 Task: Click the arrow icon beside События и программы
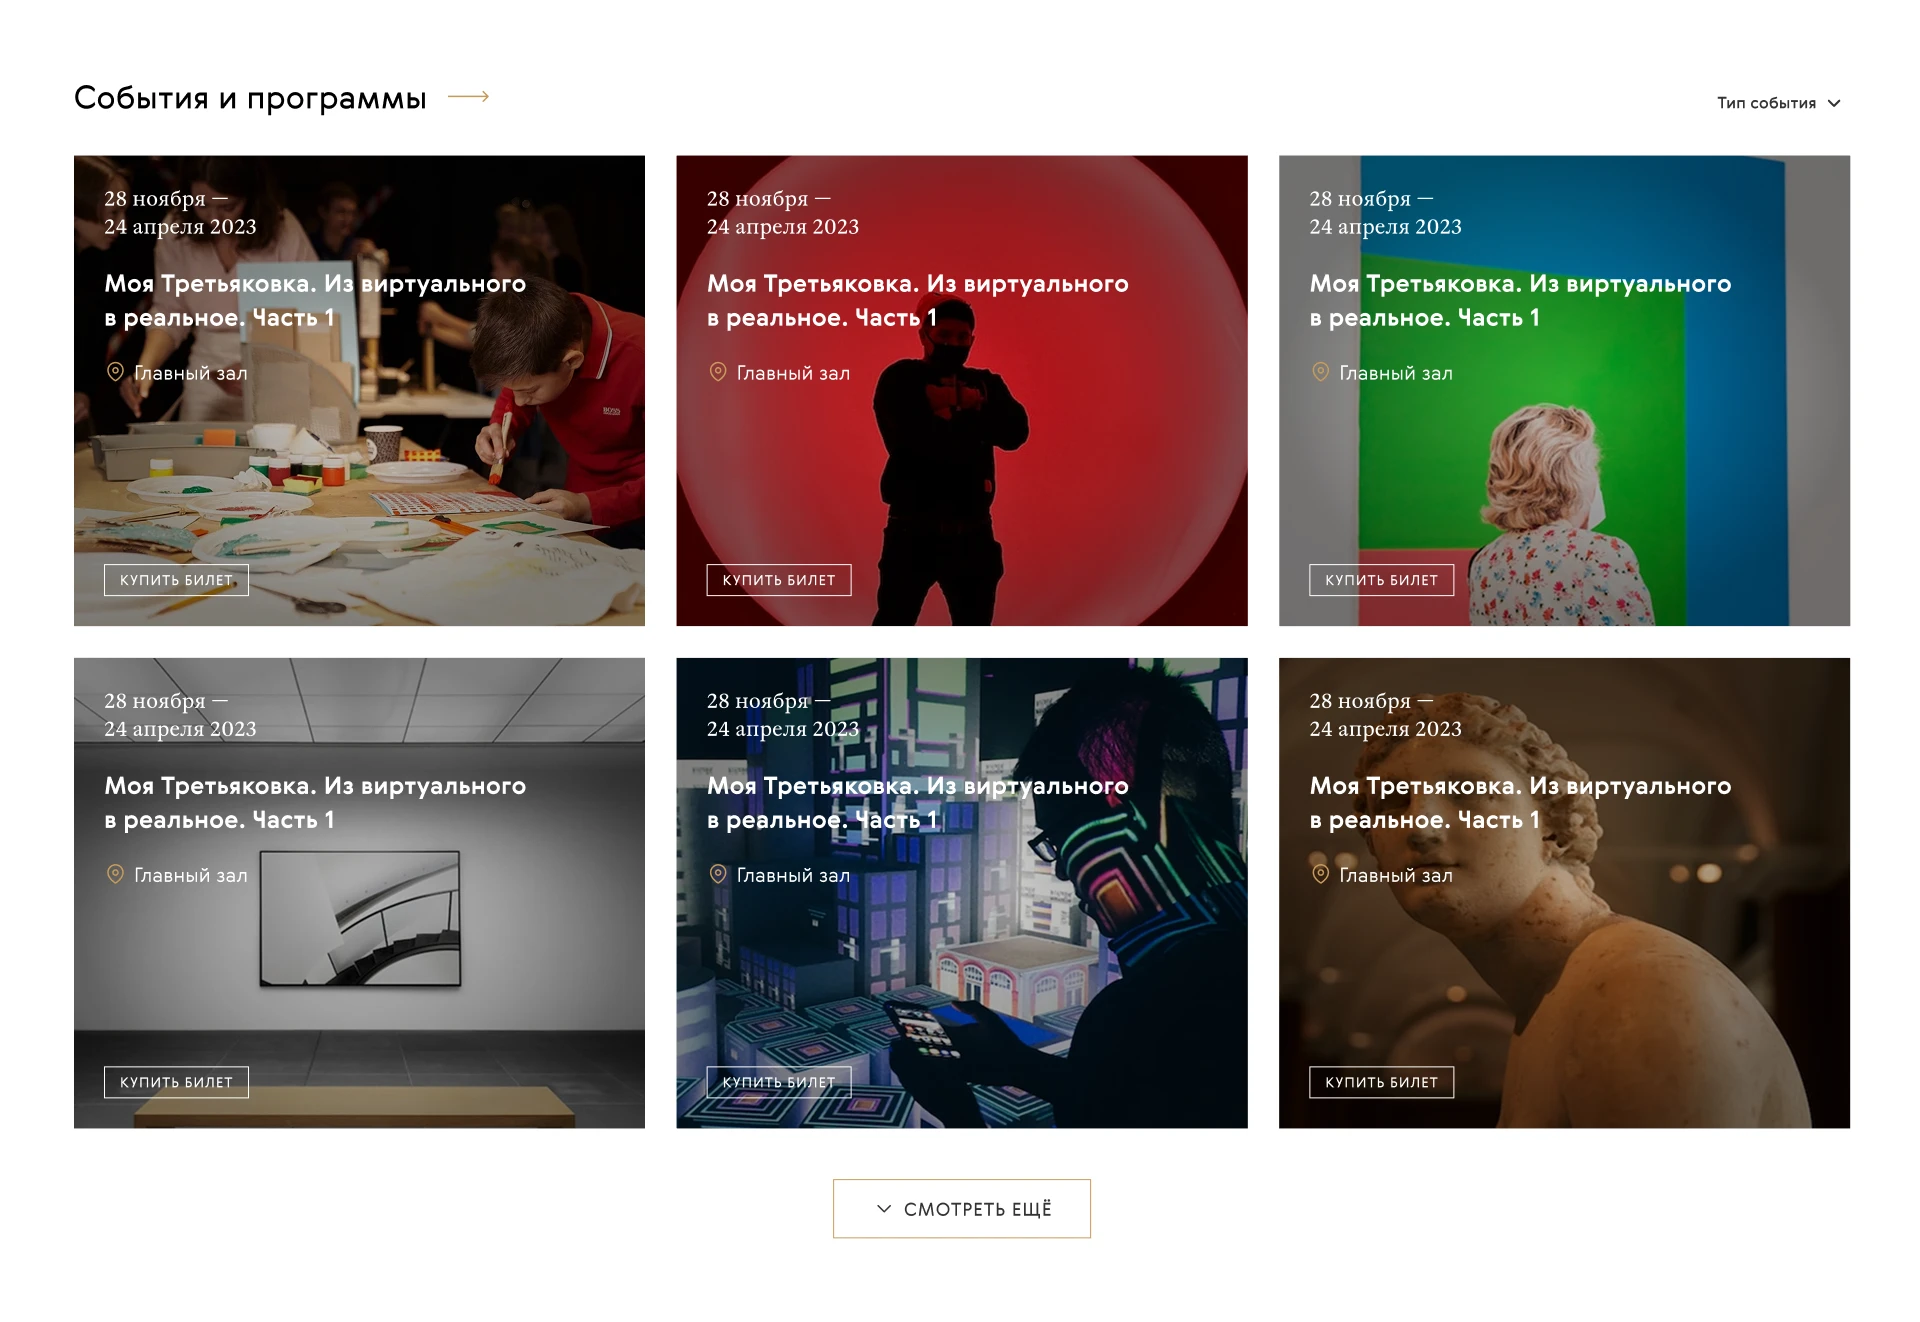pos(468,97)
